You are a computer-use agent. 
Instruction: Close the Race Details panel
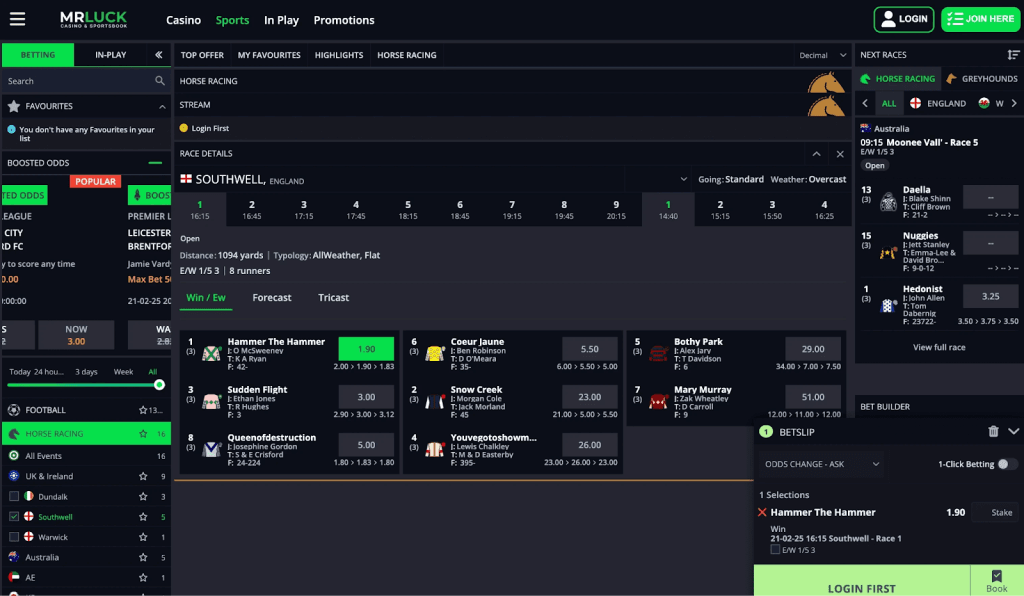tap(840, 154)
